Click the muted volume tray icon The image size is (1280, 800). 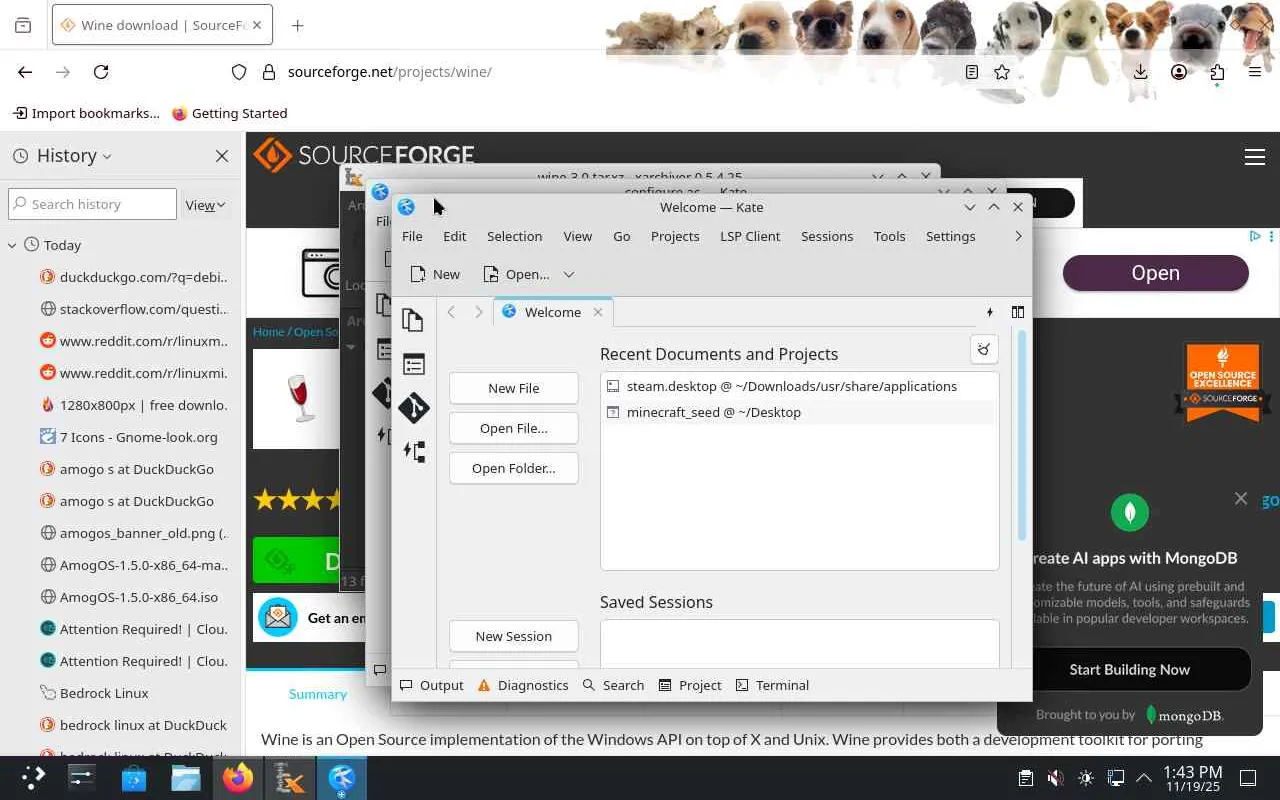tap(1055, 778)
